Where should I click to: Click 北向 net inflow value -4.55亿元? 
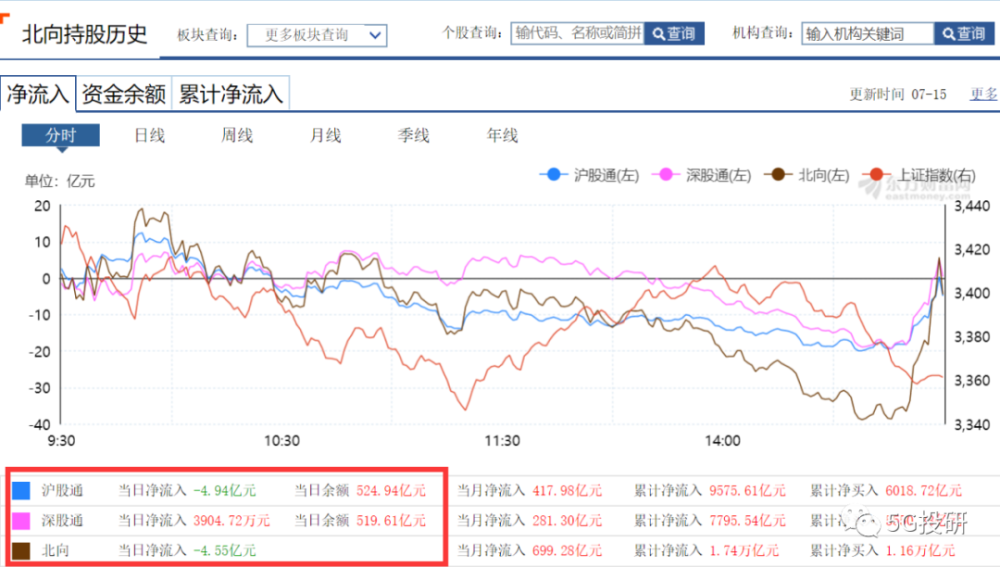coord(224,550)
